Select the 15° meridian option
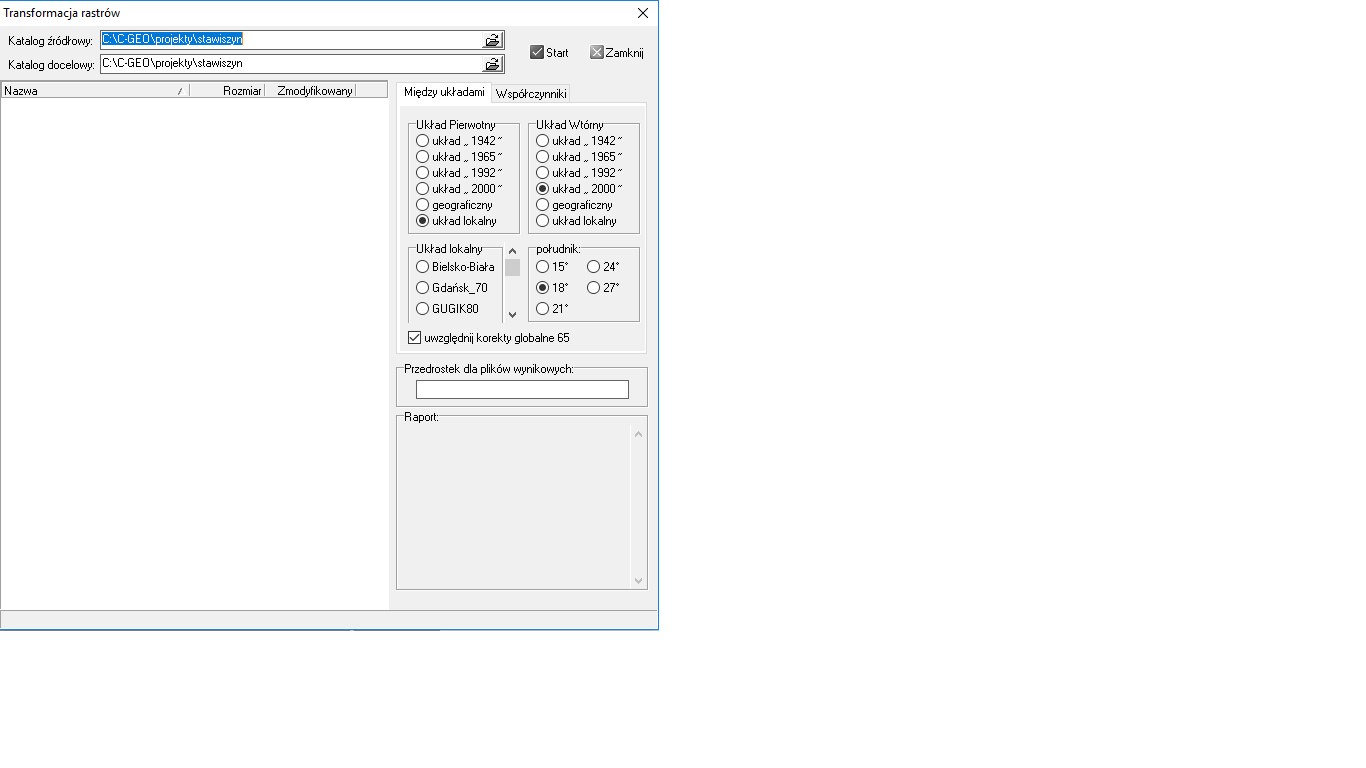 tap(552, 267)
